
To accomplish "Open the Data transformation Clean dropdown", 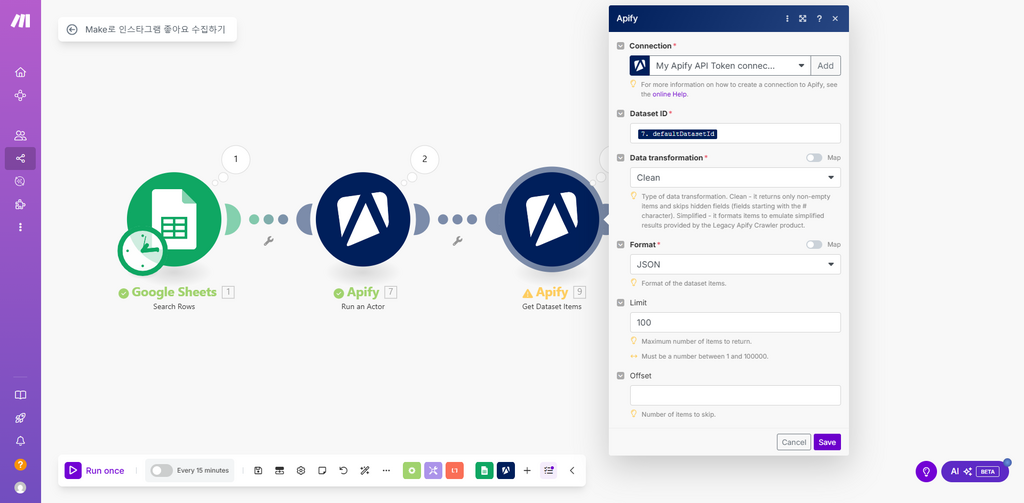I will [x=735, y=178].
